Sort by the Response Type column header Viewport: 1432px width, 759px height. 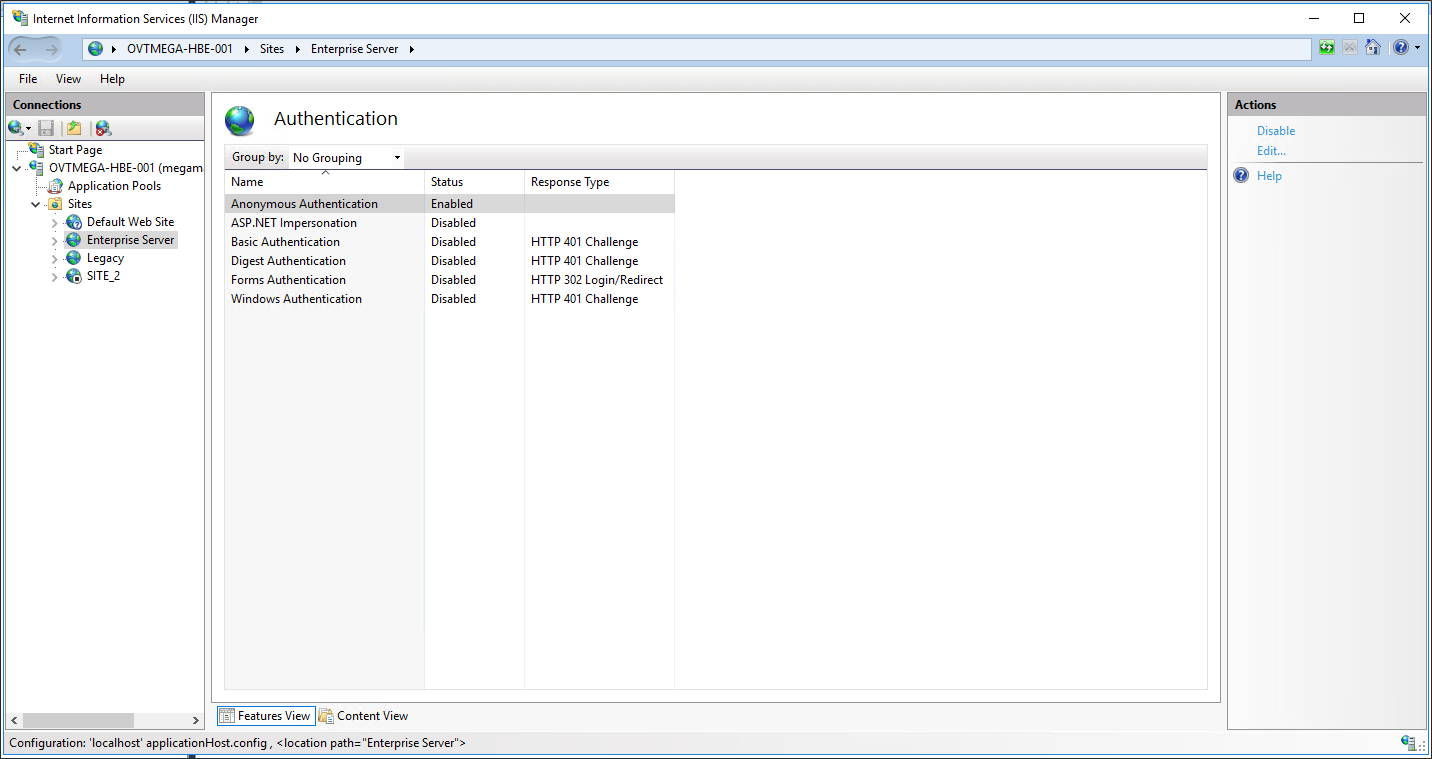tap(599, 182)
